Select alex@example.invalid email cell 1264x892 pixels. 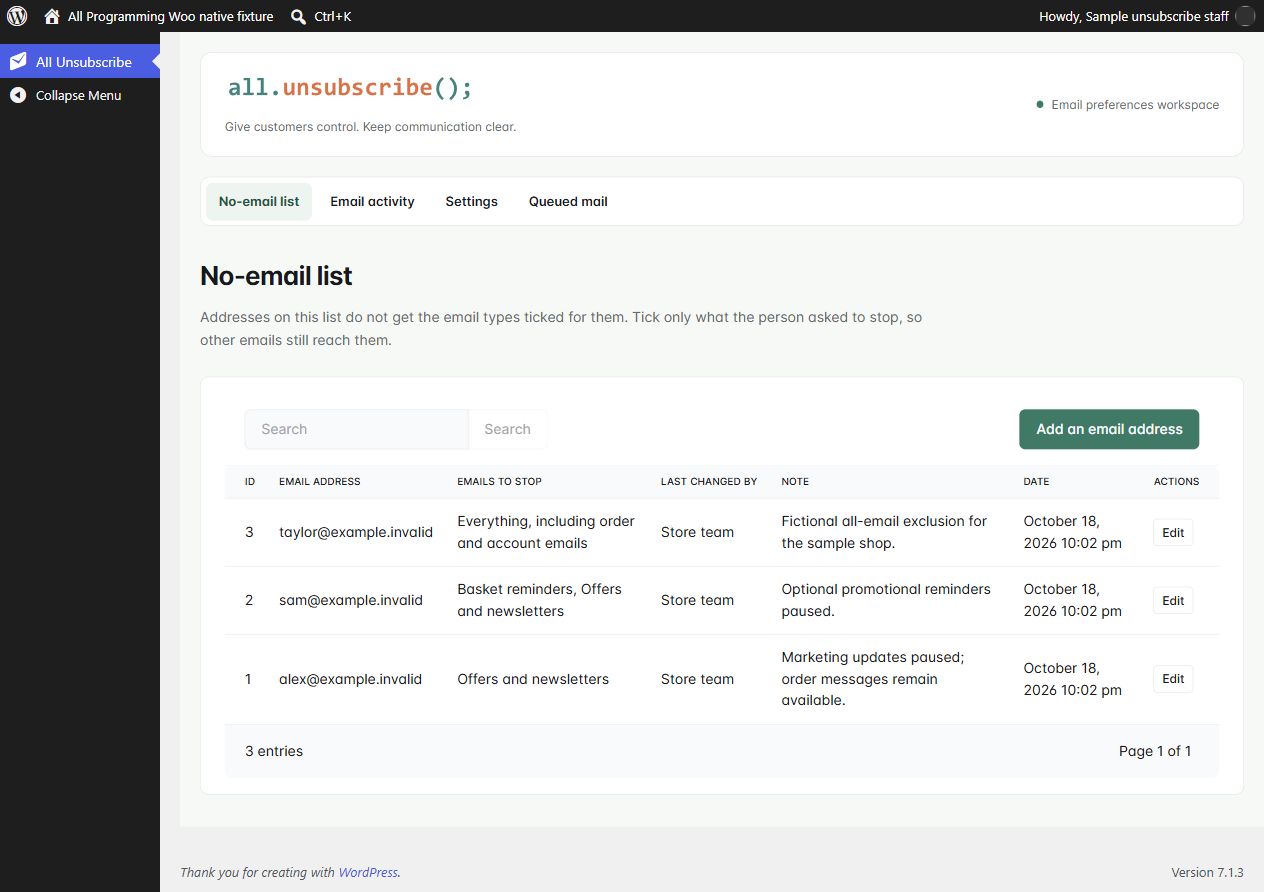[x=350, y=679]
